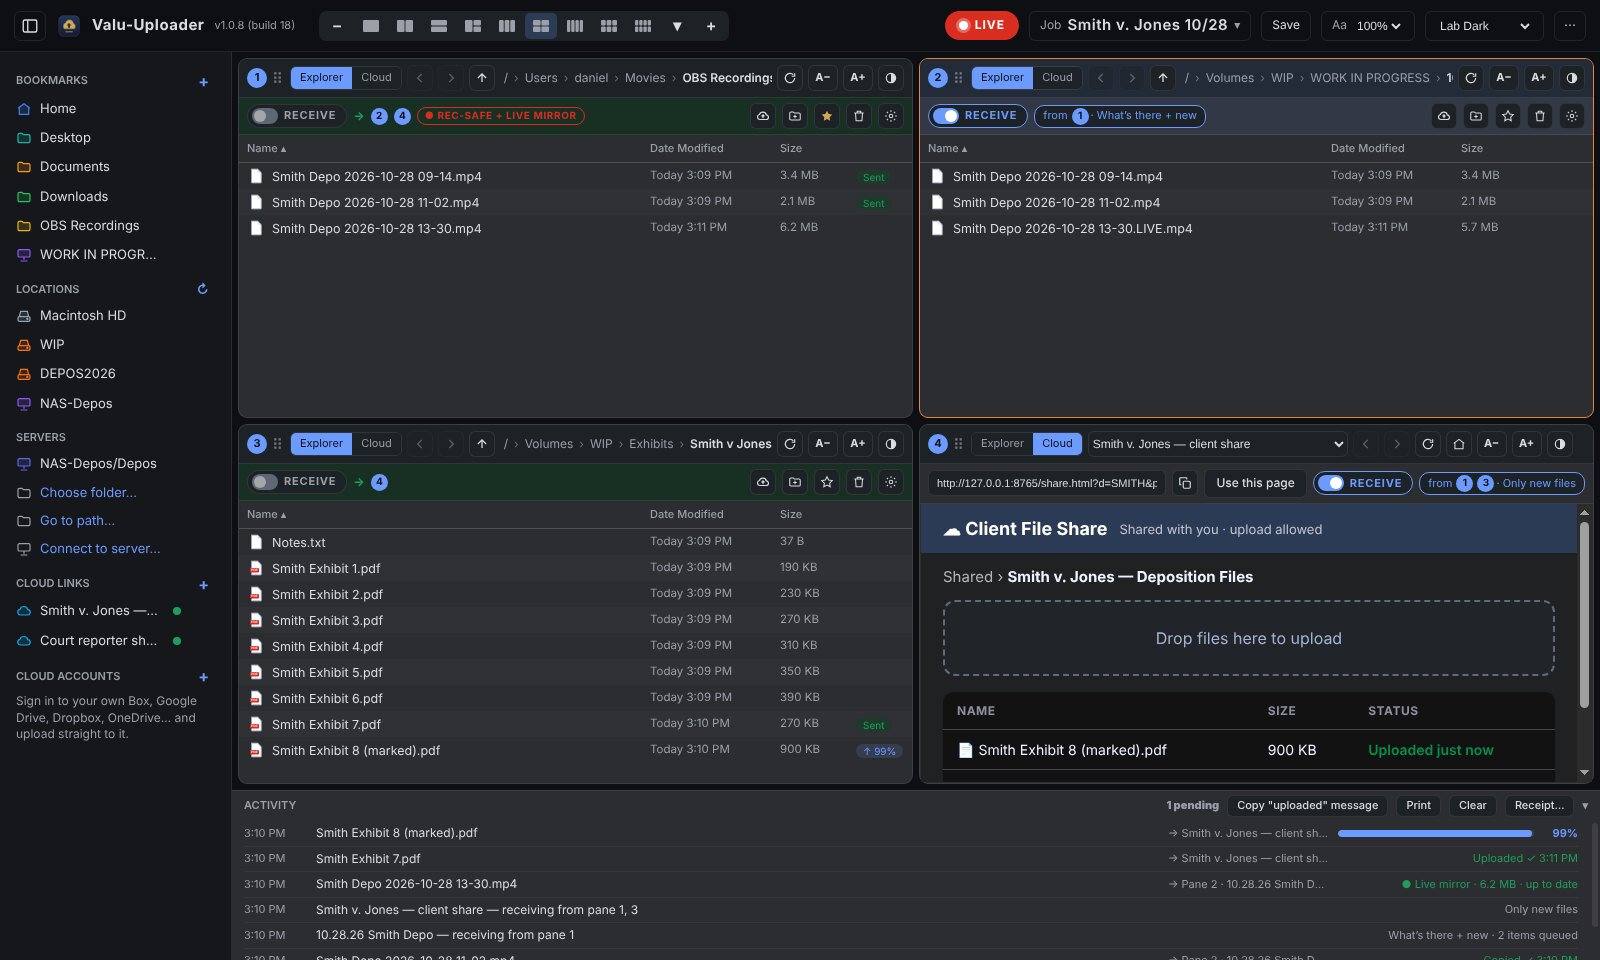This screenshot has height=960, width=1600.
Task: Refresh the Locations list
Action: pyautogui.click(x=202, y=289)
